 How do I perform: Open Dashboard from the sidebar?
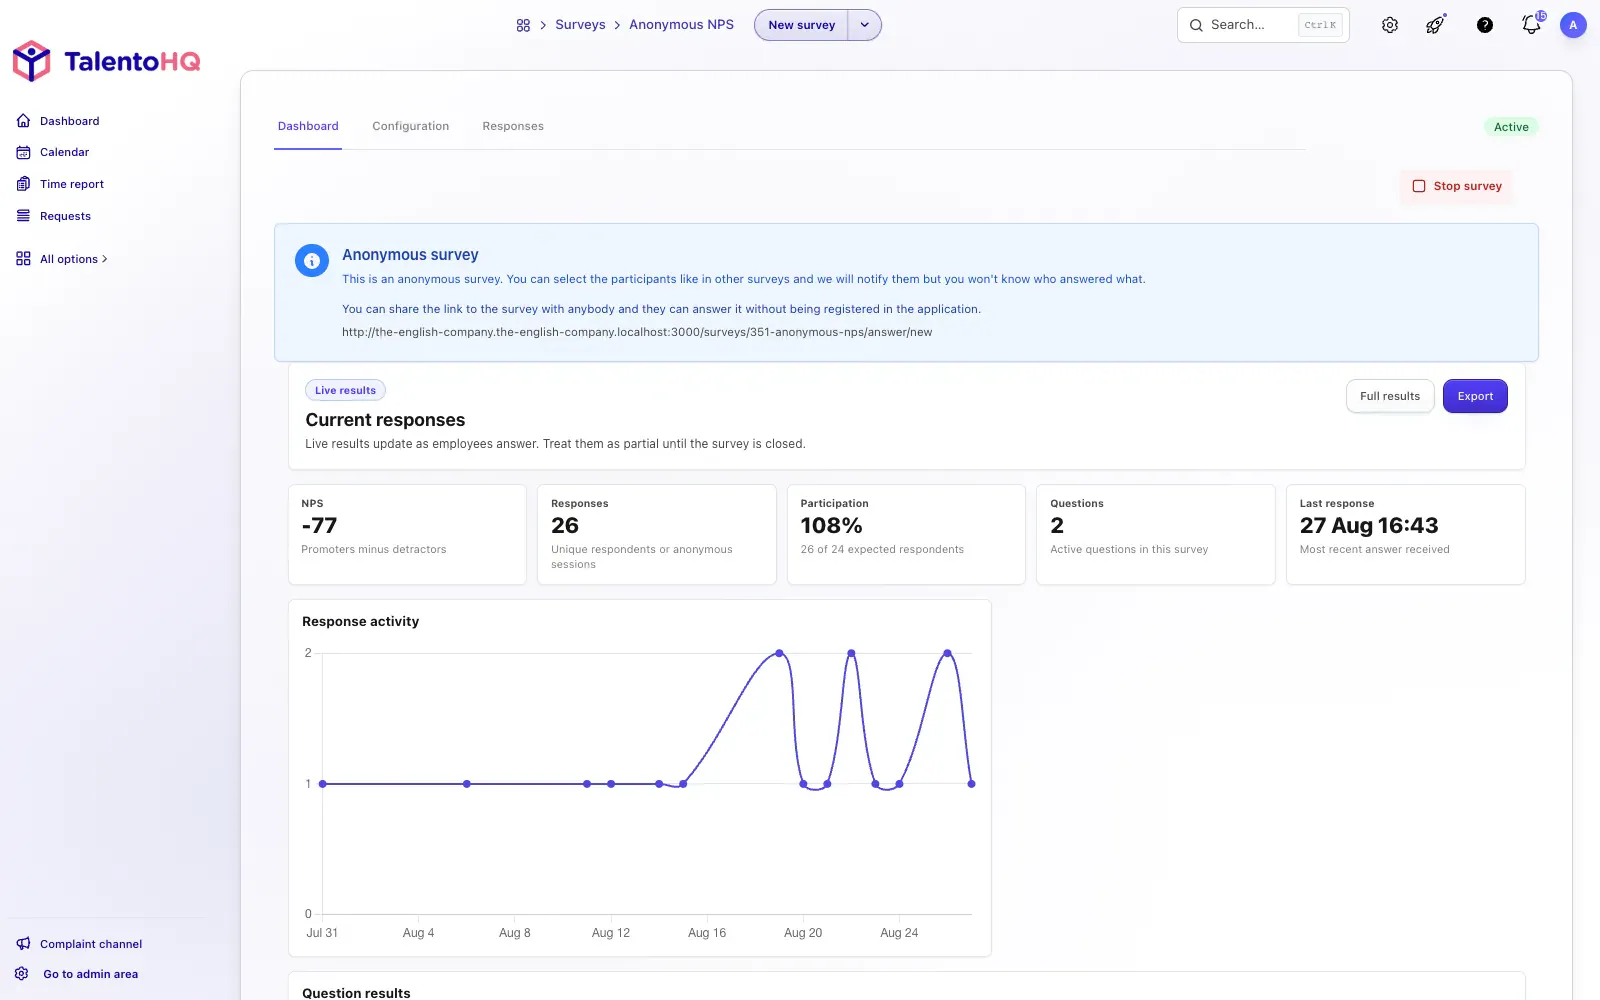(58, 121)
